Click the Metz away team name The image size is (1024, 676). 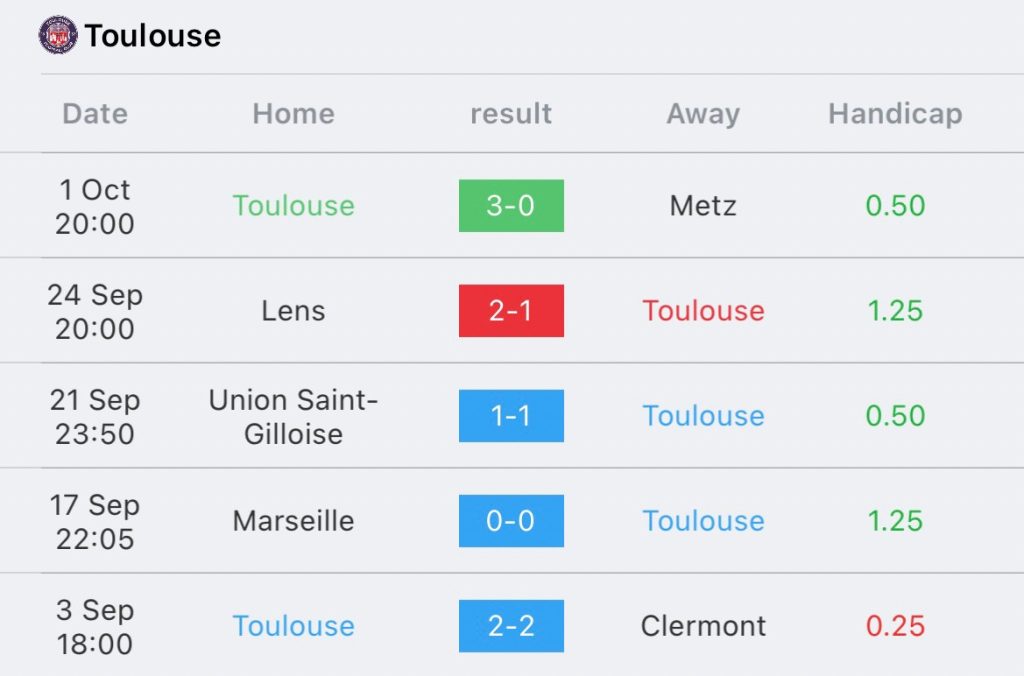703,206
